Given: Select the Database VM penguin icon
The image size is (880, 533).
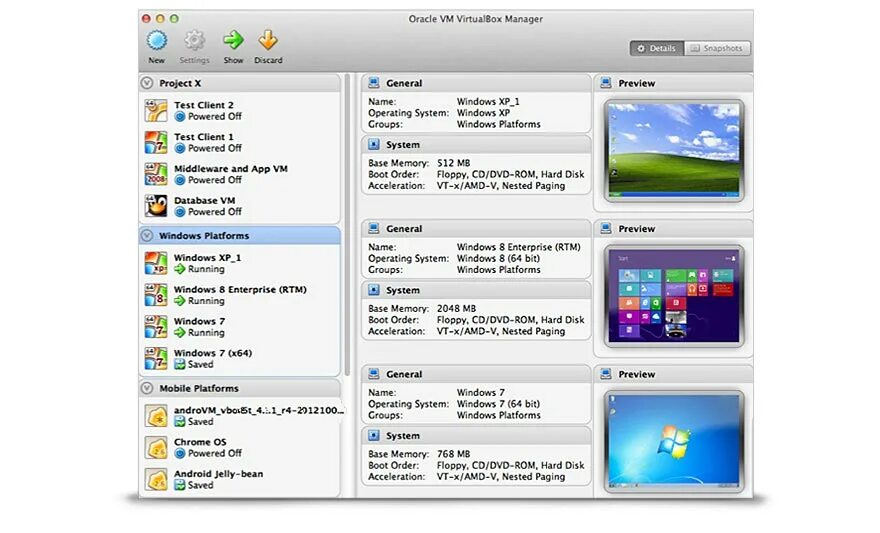Looking at the screenshot, I should point(156,206).
